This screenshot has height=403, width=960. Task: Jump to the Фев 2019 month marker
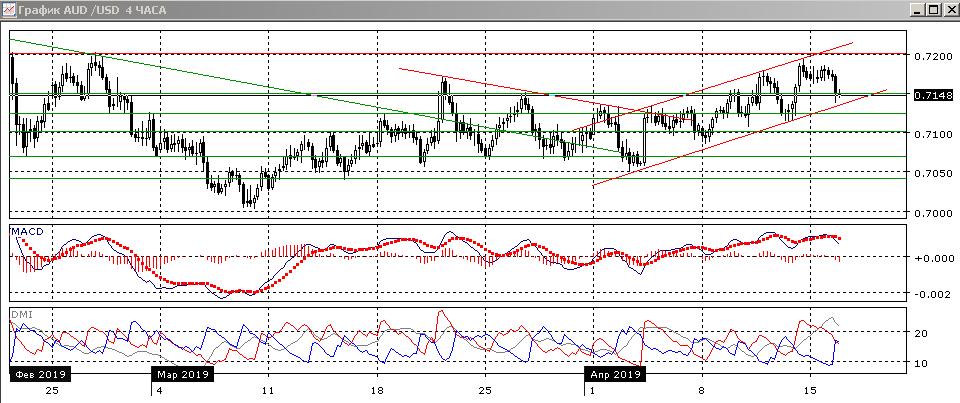point(39,374)
